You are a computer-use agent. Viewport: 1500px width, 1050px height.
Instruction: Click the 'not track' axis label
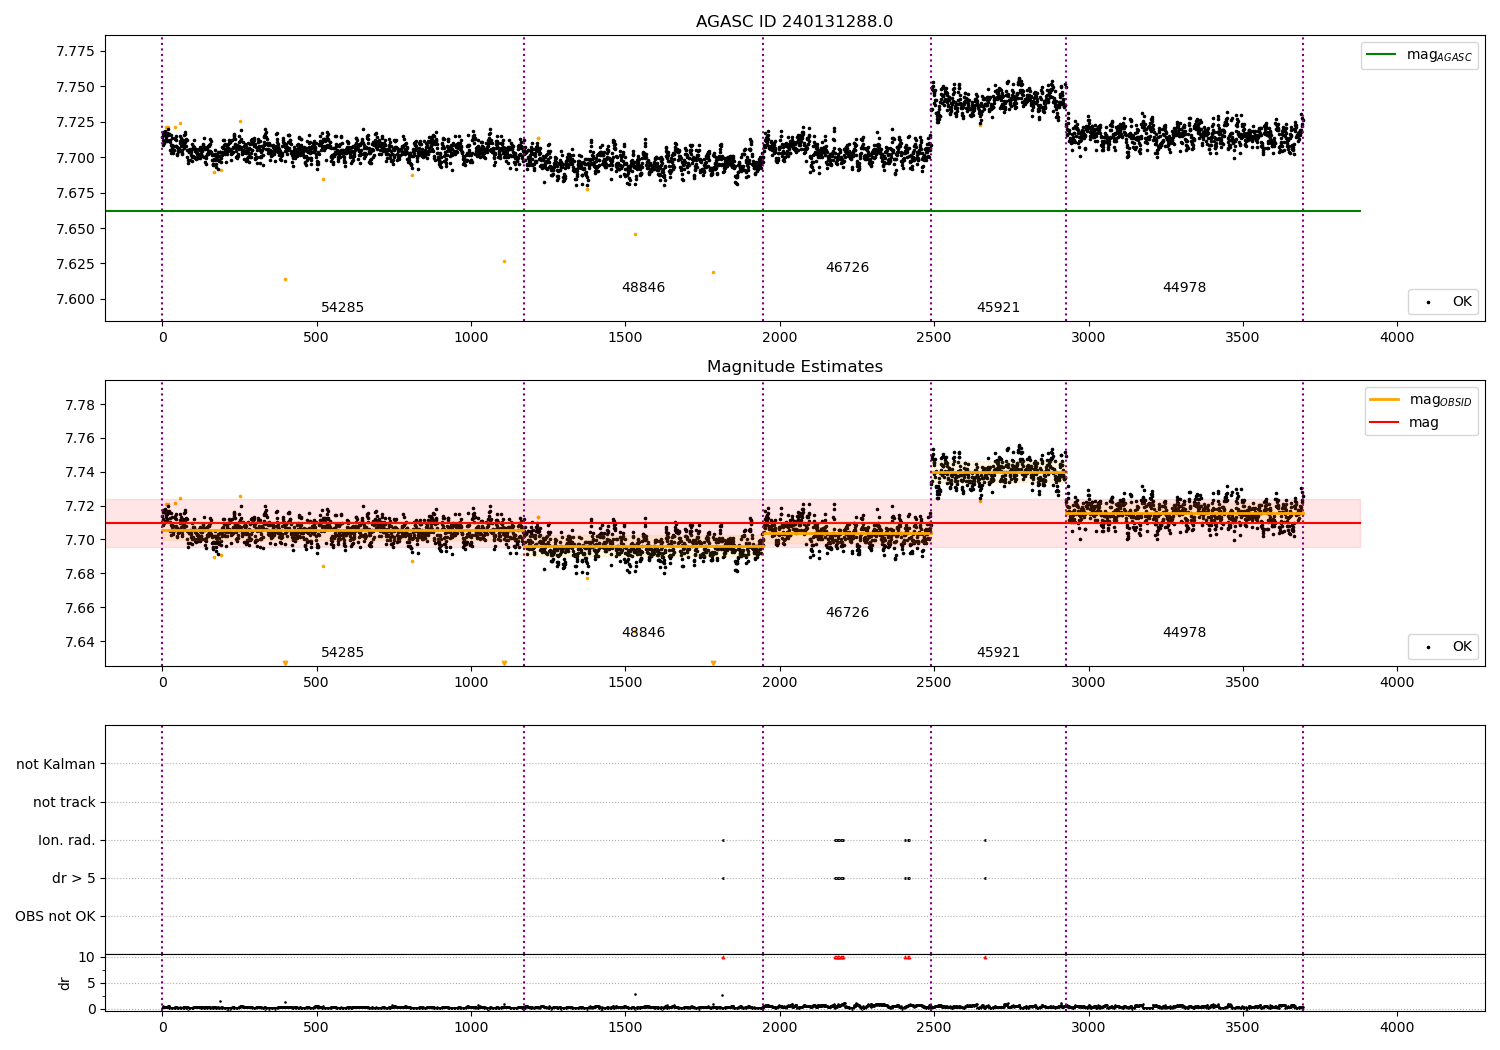tap(64, 802)
